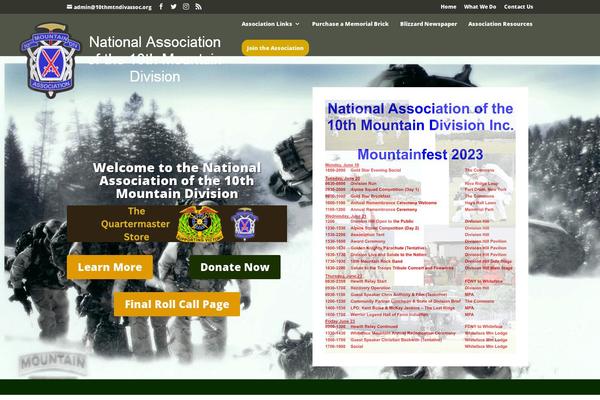Open Blizzard Newspaper page
Viewport: 600px width, 400px height.
(428, 24)
